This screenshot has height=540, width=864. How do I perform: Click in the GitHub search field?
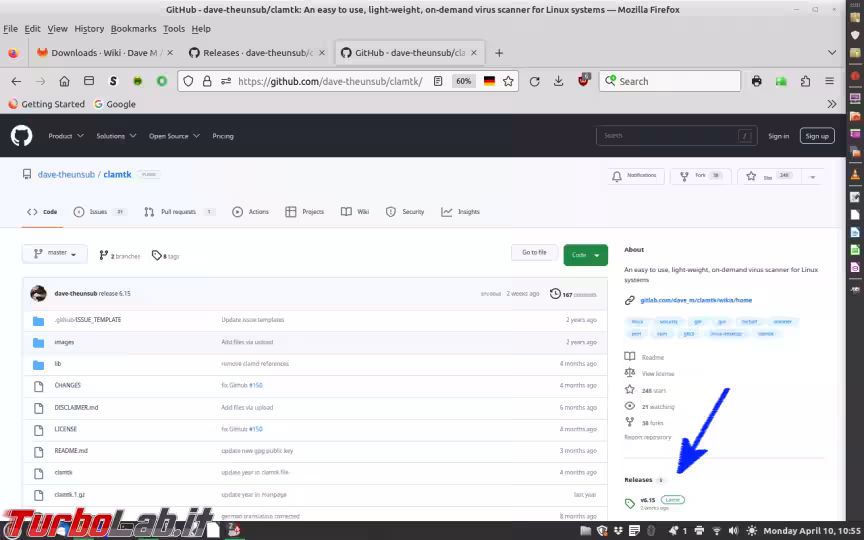[x=676, y=136]
